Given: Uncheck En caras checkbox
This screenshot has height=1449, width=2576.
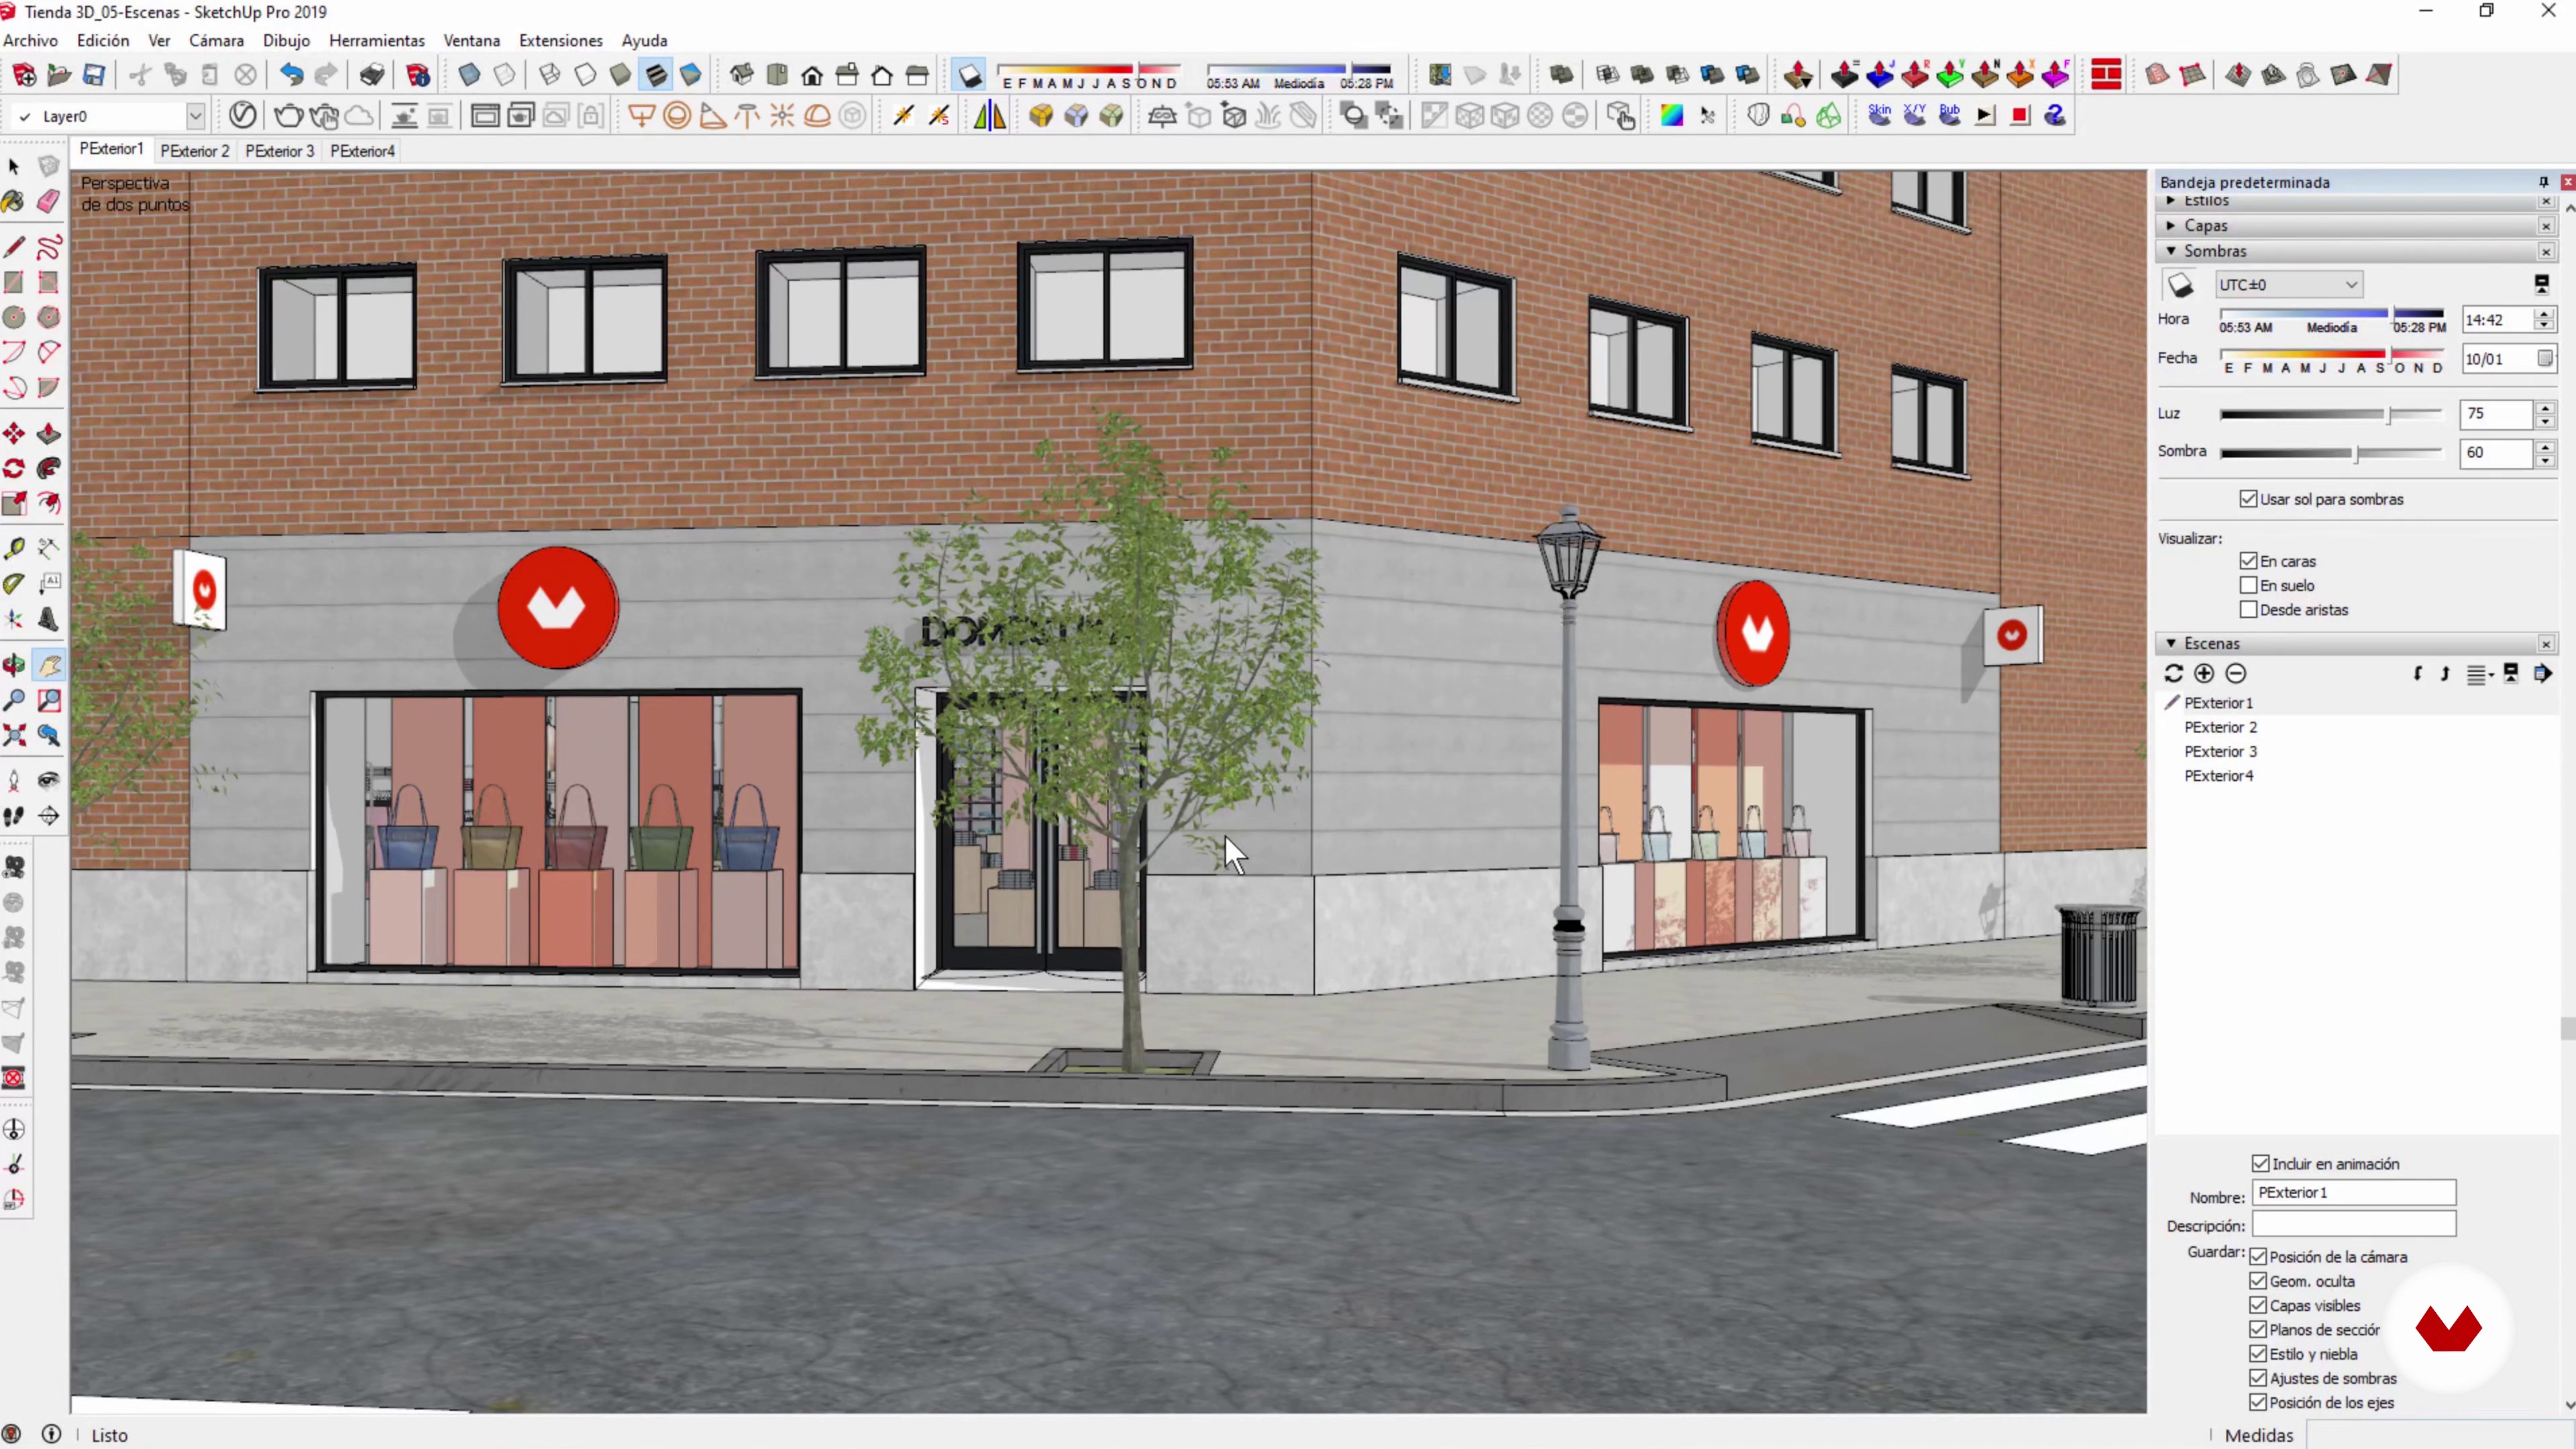Looking at the screenshot, I should click(x=2249, y=561).
